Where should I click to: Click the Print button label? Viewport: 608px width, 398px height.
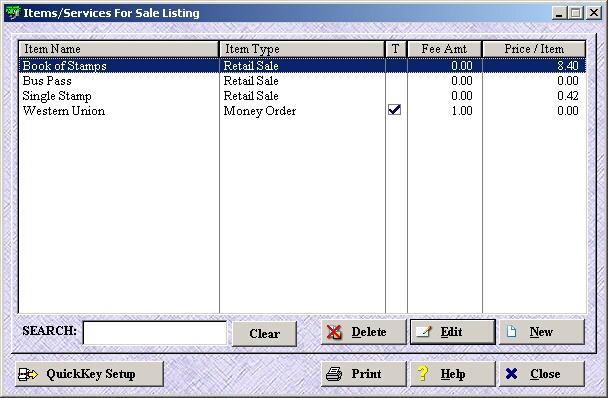point(366,374)
